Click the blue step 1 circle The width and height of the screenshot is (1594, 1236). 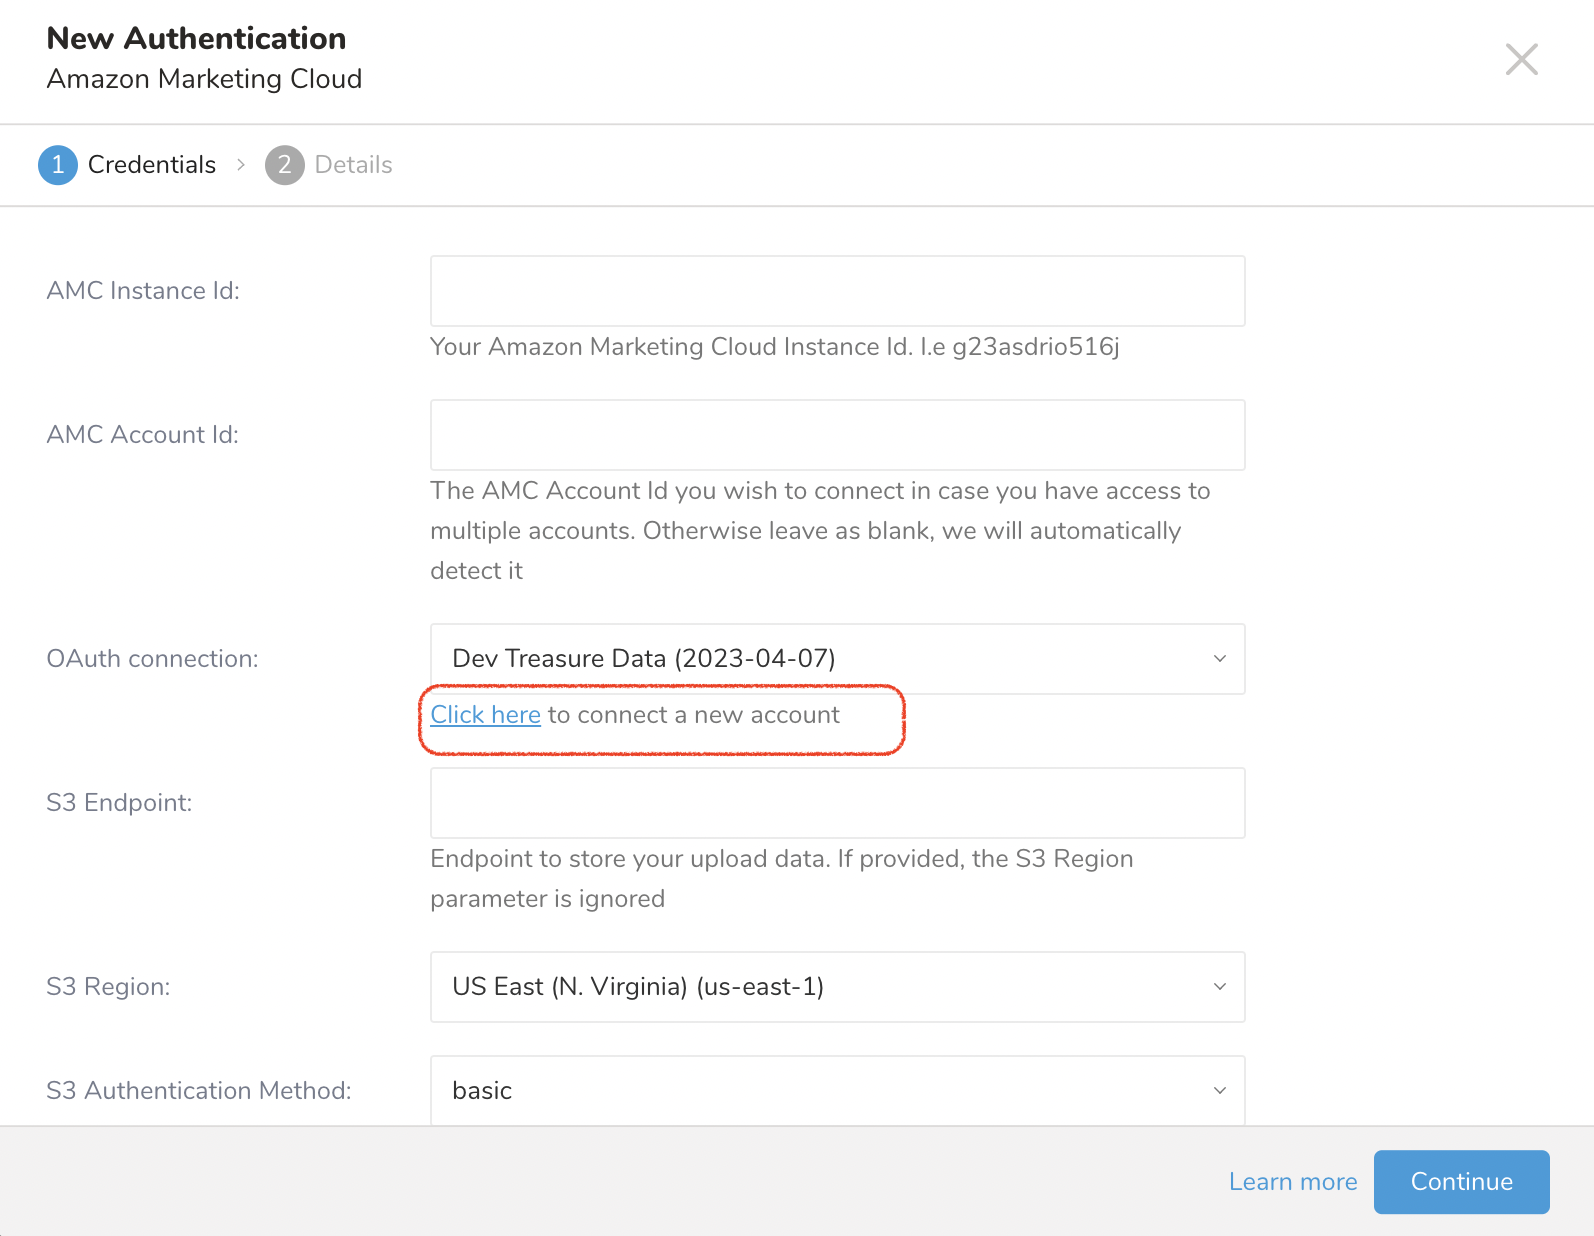(x=58, y=165)
